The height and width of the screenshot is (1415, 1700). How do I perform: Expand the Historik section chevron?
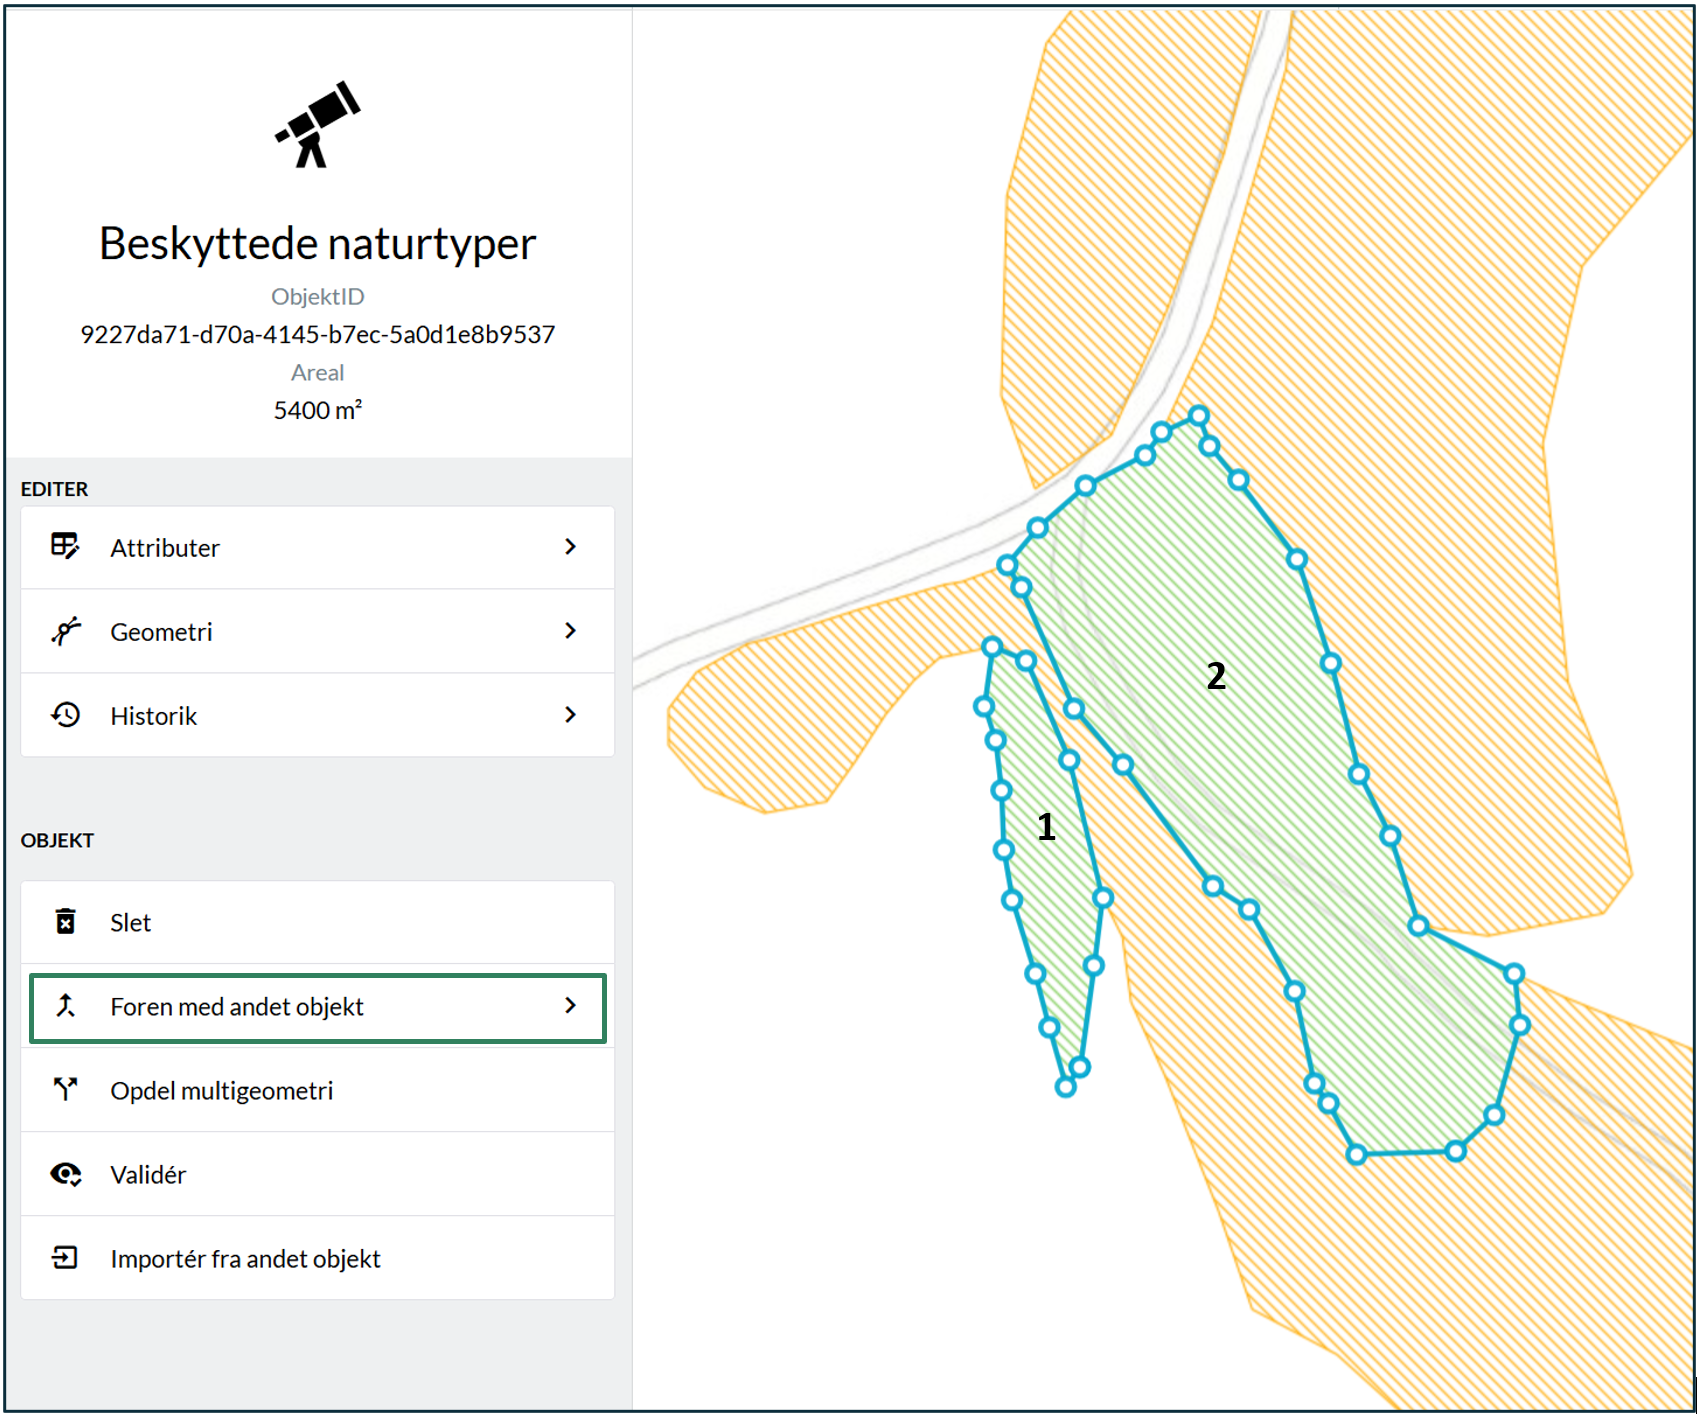(x=571, y=714)
